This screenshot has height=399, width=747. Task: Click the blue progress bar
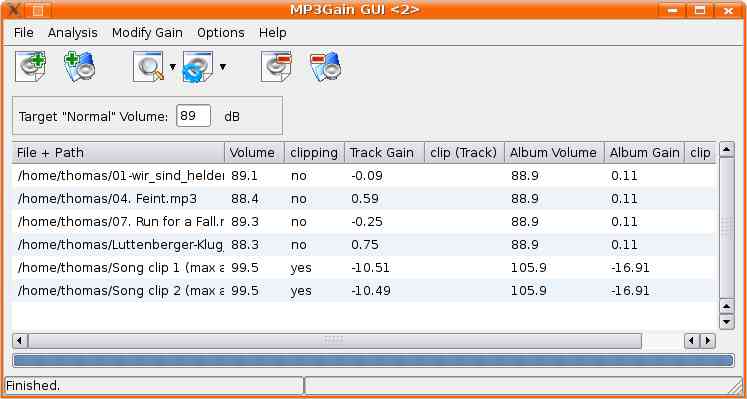pyautogui.click(x=373, y=360)
